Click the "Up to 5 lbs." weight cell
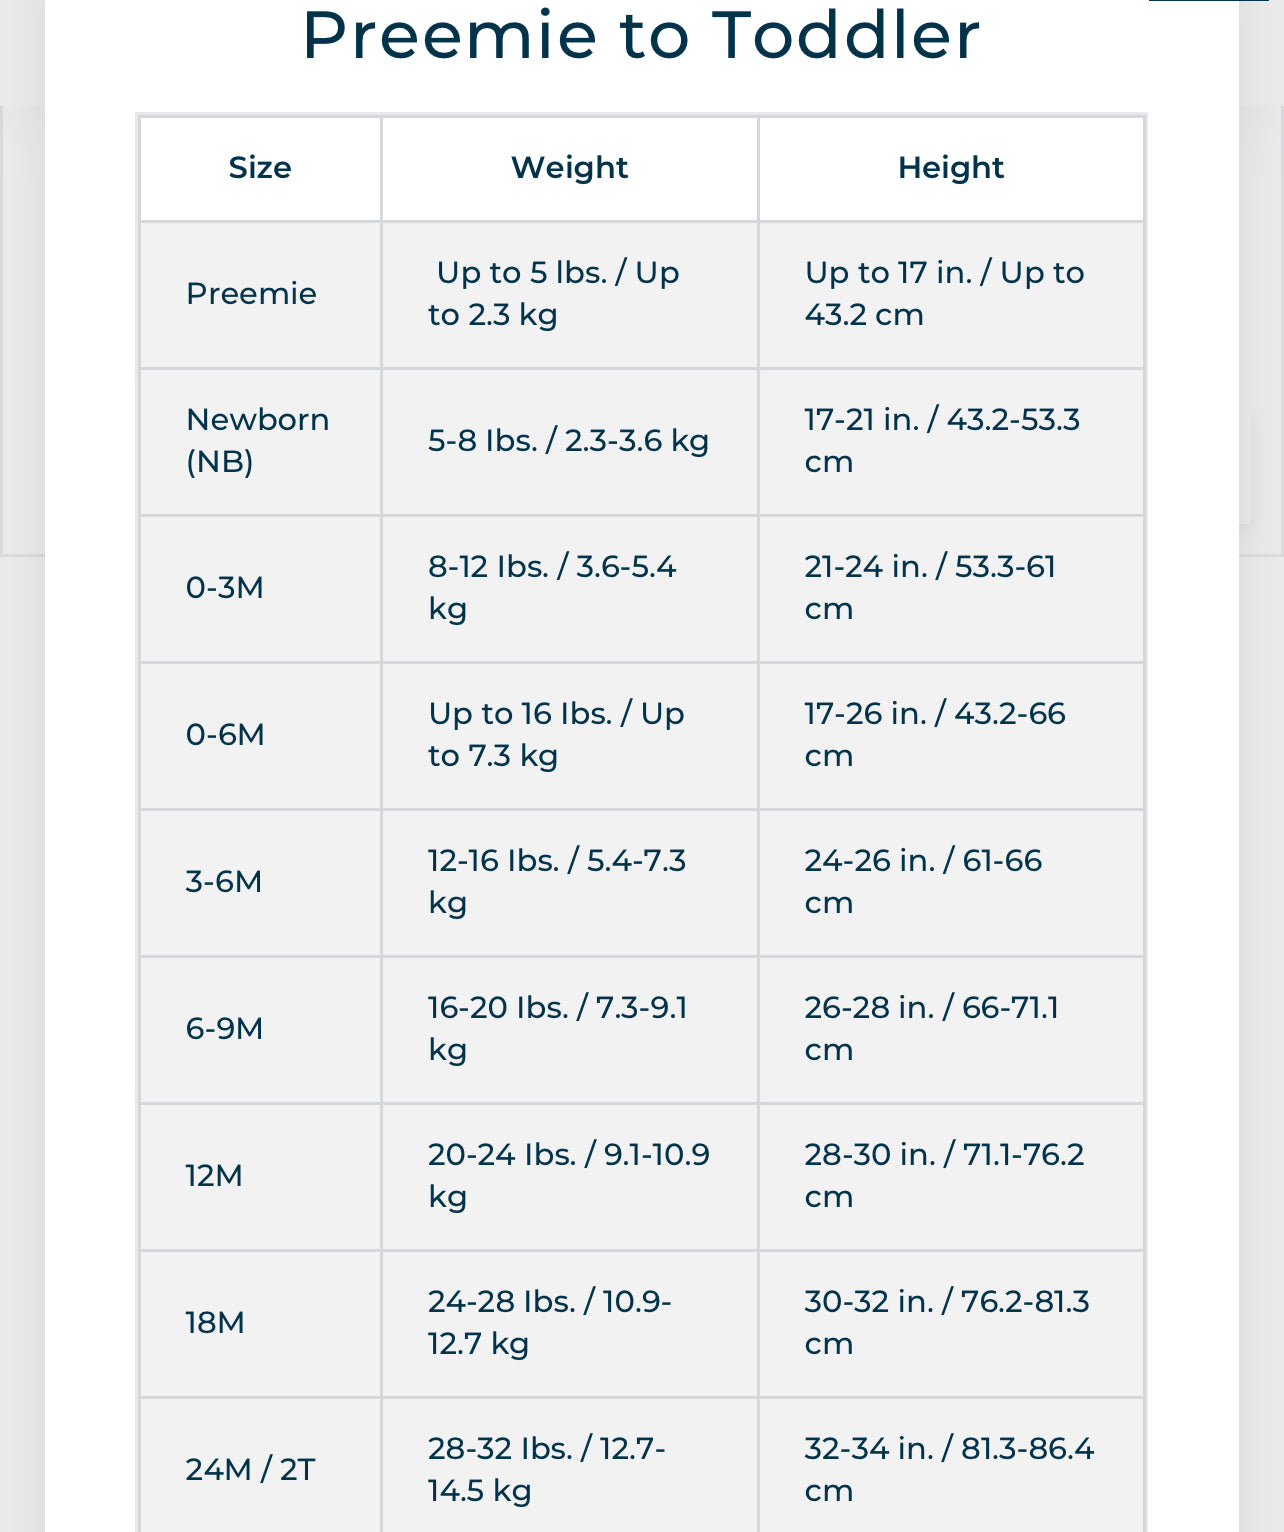The width and height of the screenshot is (1284, 1532). [x=555, y=294]
